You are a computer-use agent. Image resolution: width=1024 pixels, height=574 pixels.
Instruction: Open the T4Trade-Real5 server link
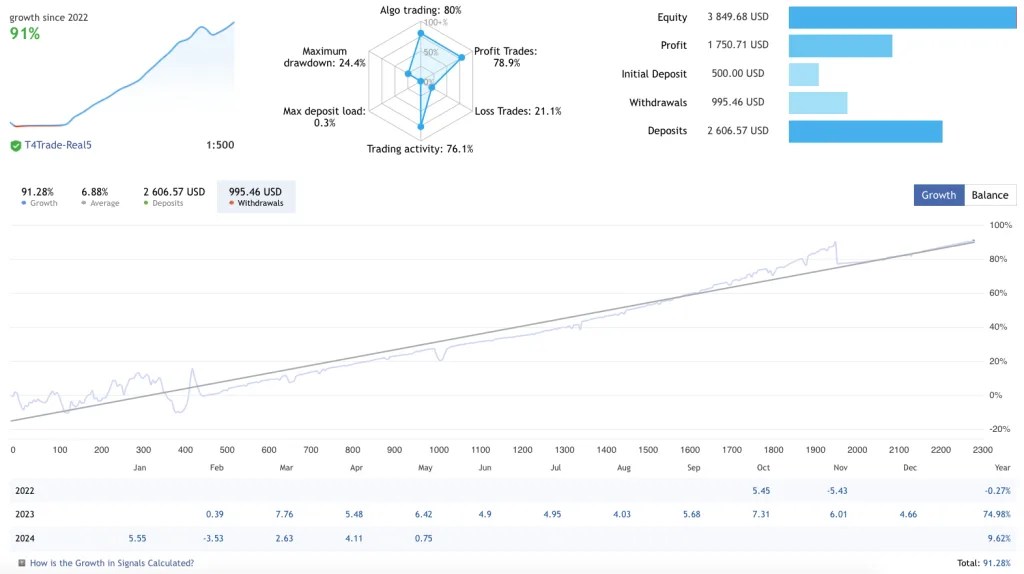[x=58, y=145]
